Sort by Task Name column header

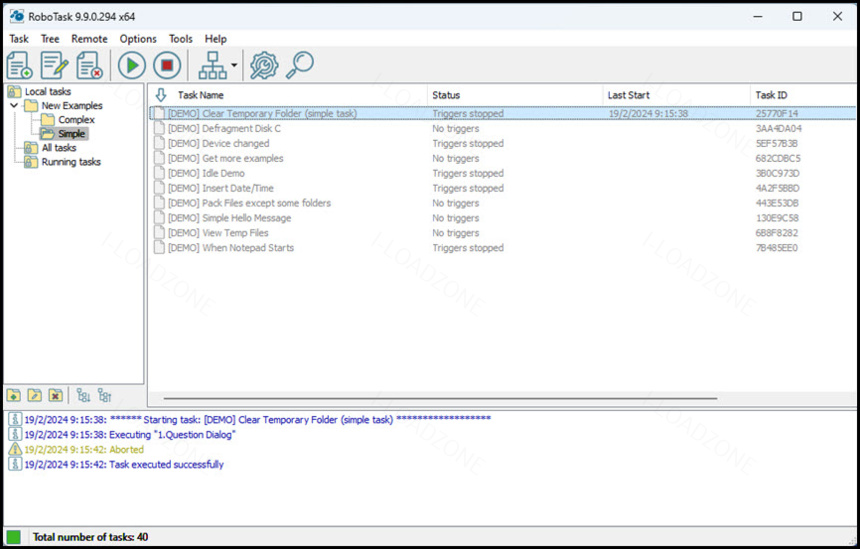coord(200,95)
